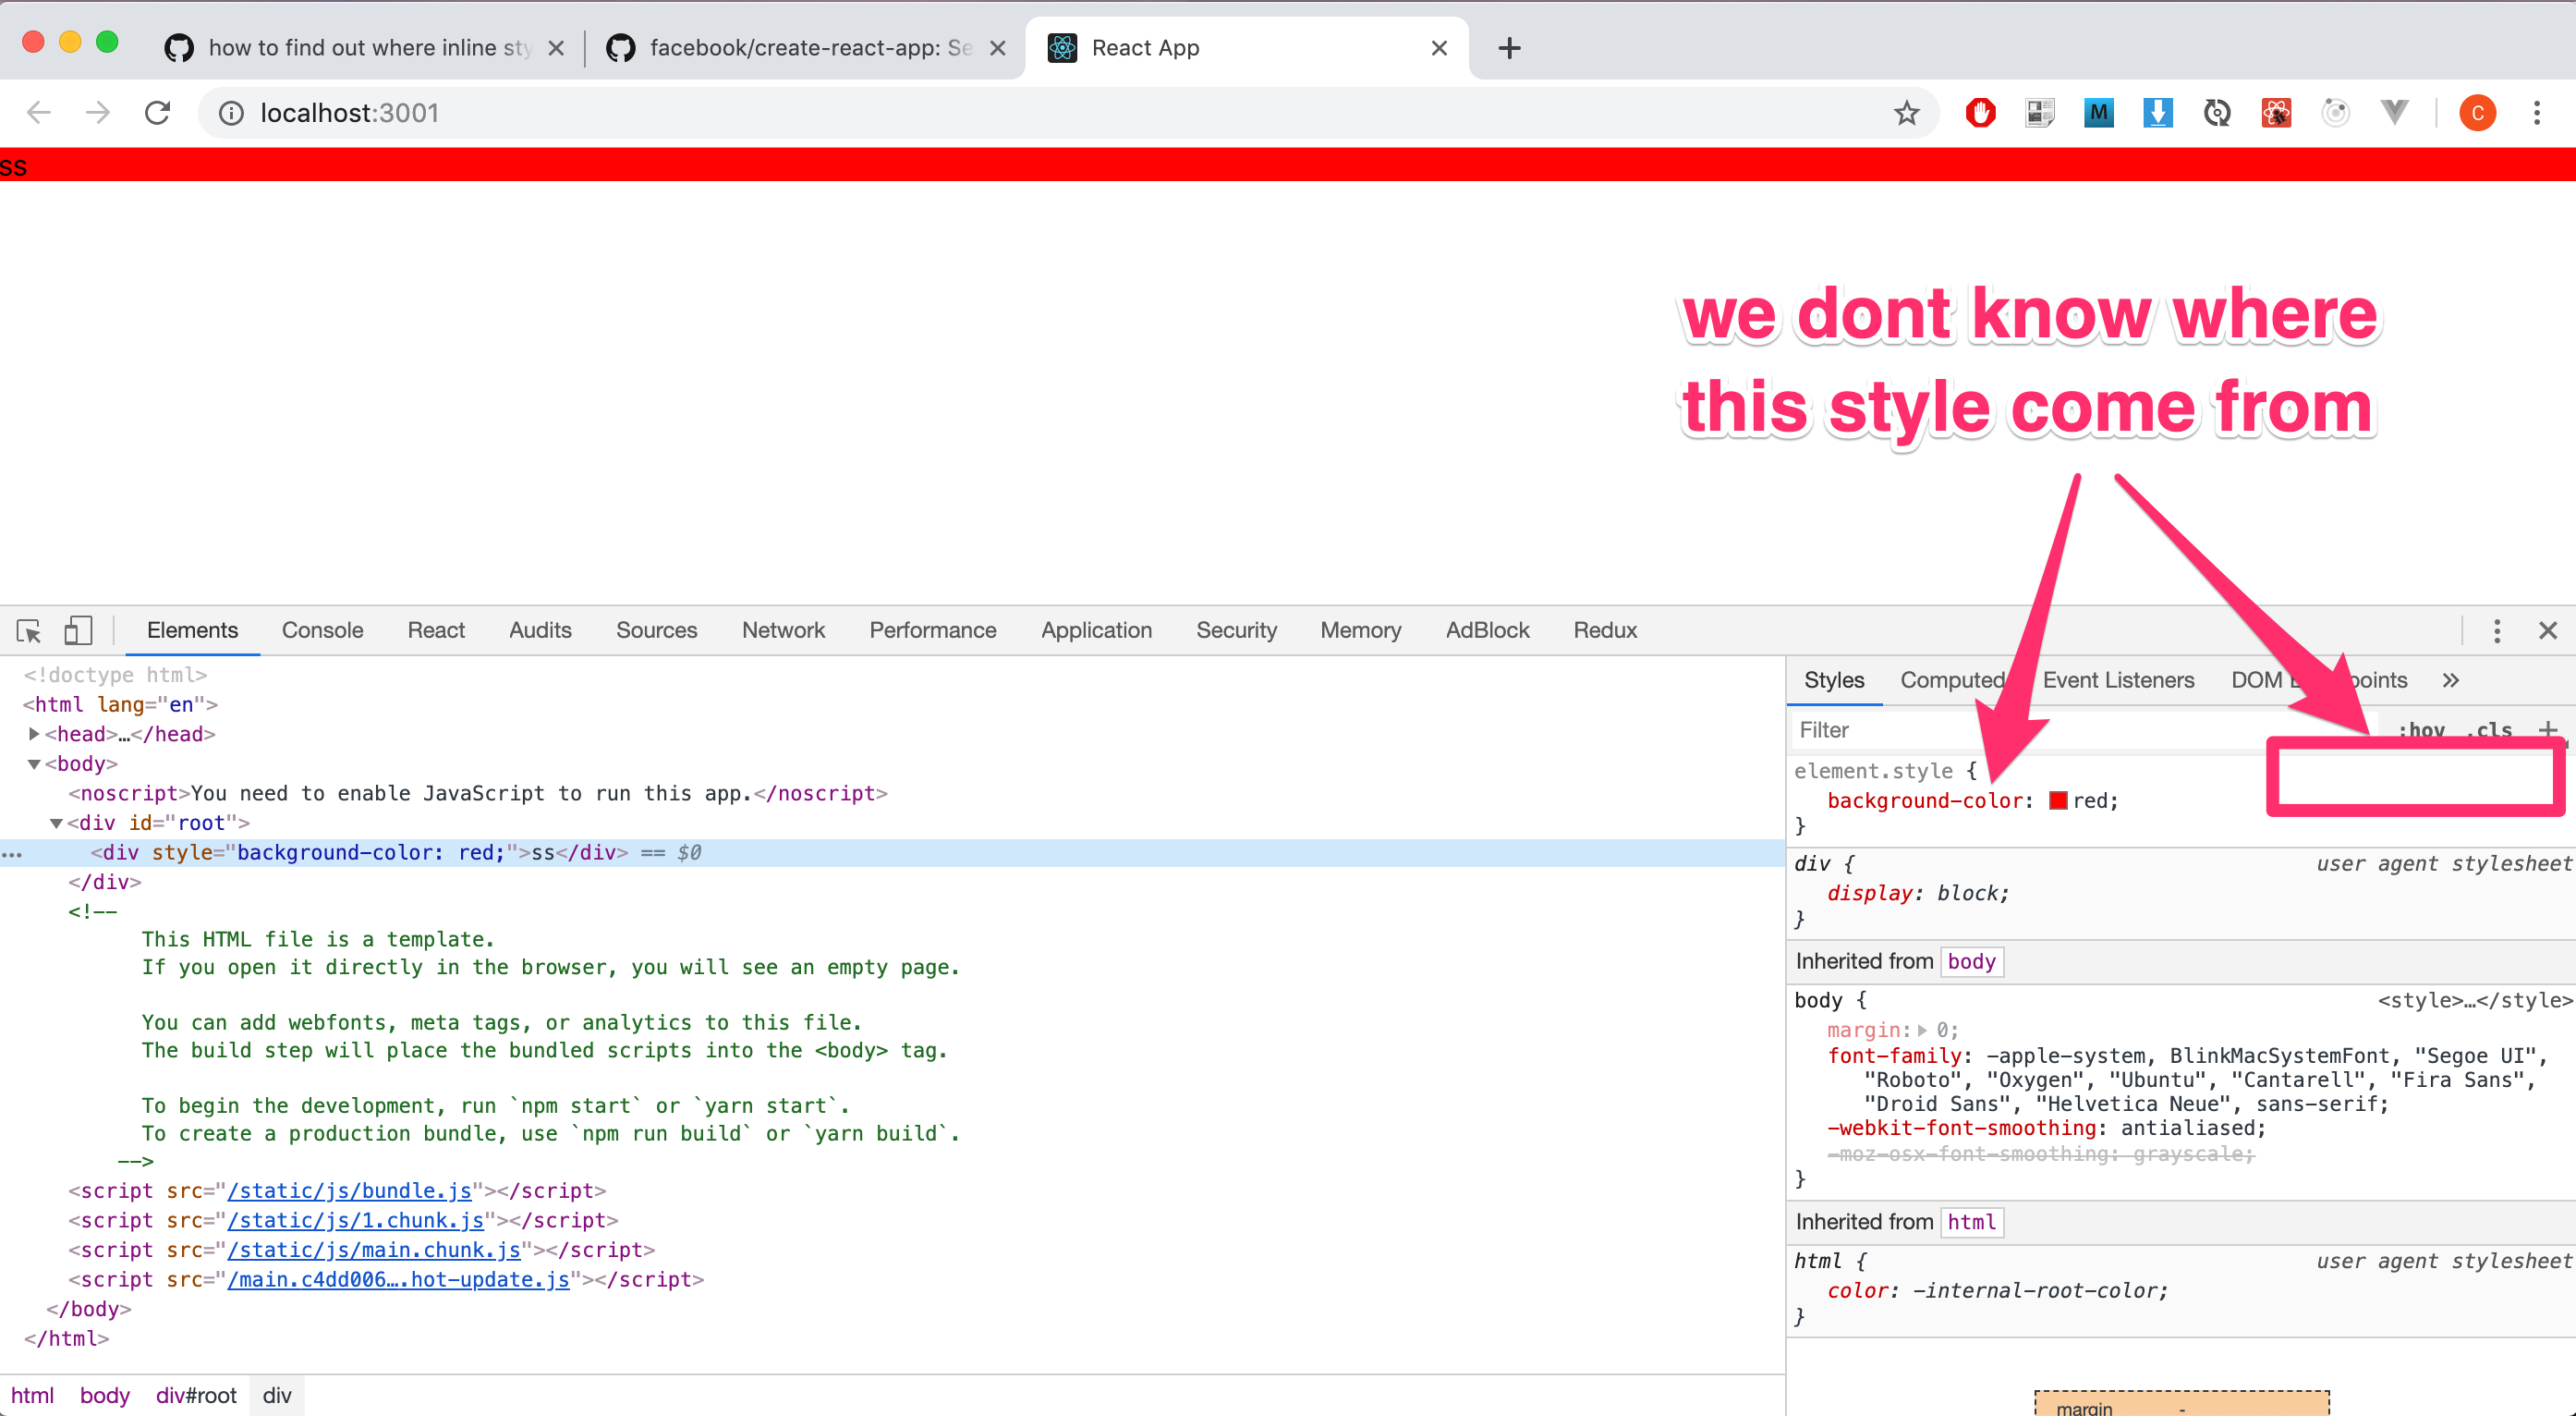The image size is (2576, 1416).
Task: Click the 'display: block' declaration
Action: [1917, 893]
